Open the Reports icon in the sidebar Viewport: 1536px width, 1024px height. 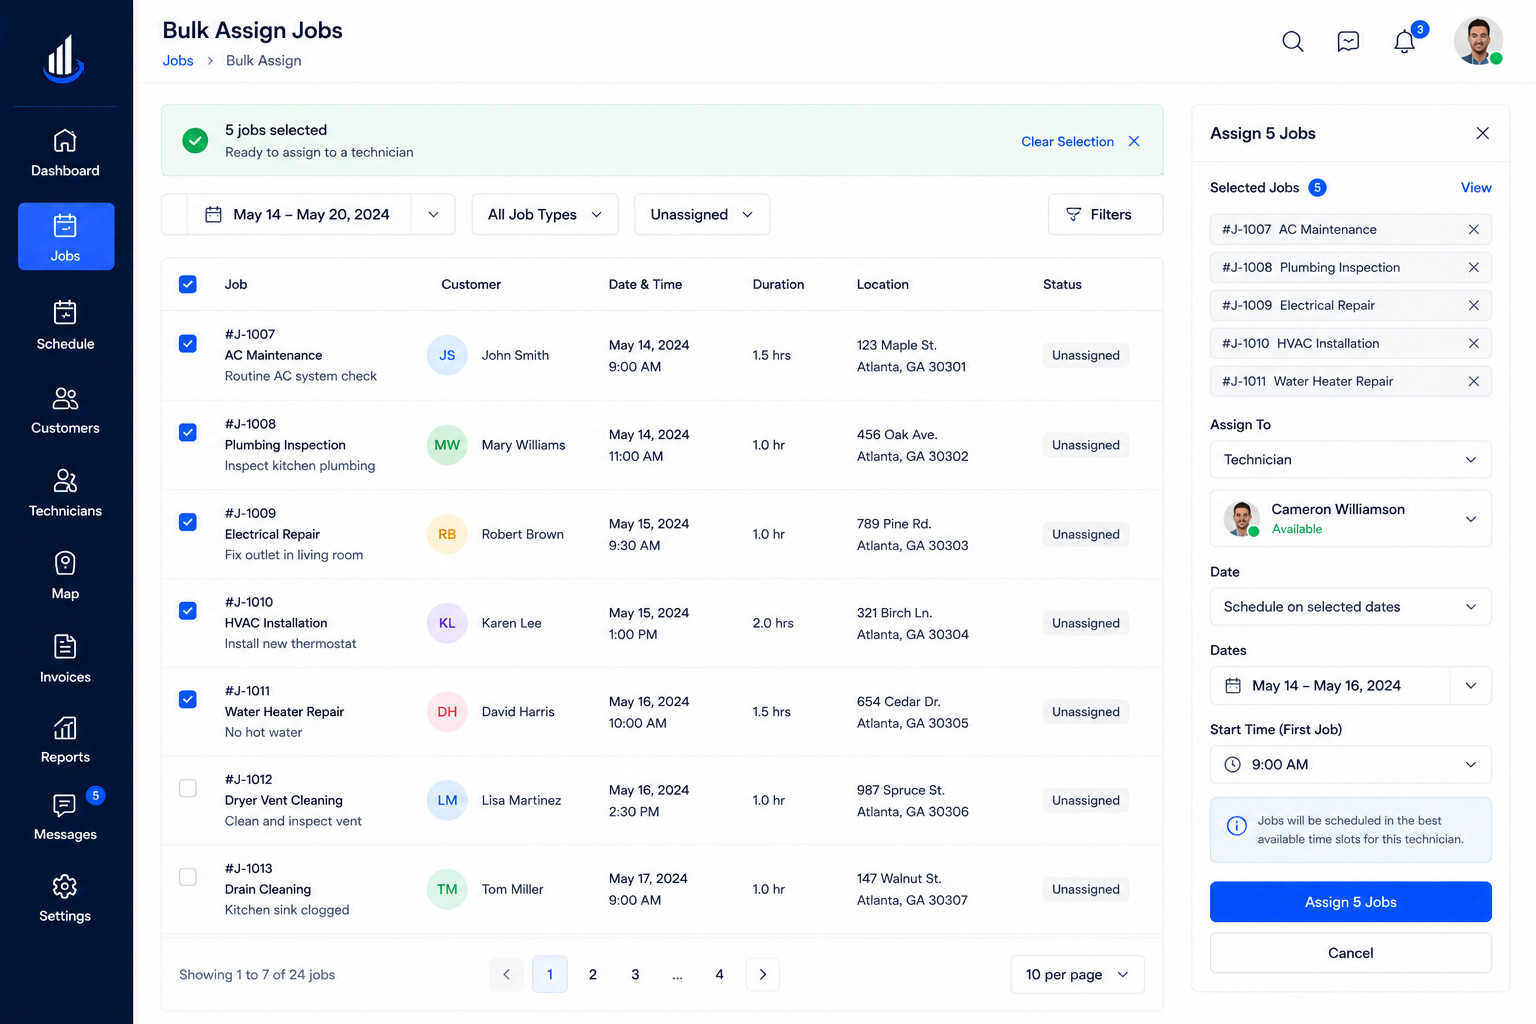pos(65,728)
